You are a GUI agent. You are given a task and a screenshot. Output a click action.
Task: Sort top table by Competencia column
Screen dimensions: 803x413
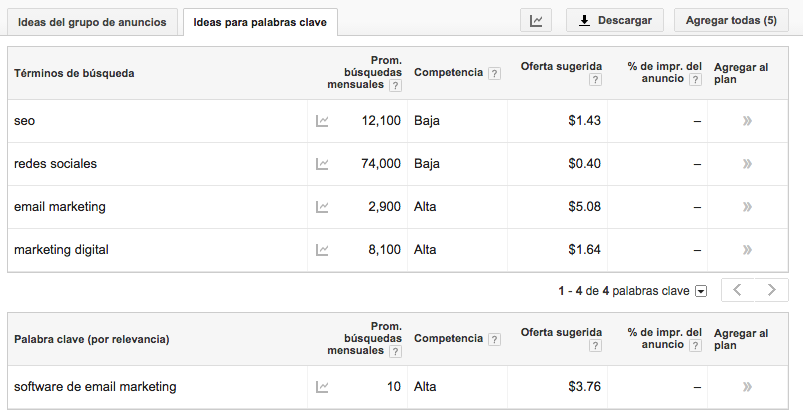click(x=448, y=72)
